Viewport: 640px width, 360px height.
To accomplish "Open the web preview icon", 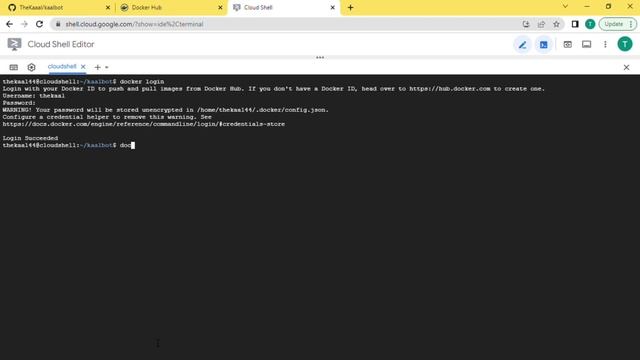I will click(567, 44).
